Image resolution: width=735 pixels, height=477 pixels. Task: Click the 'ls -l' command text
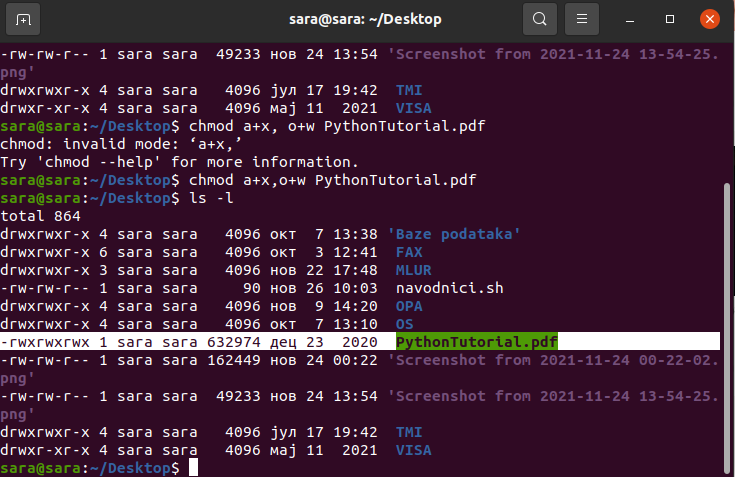(211, 198)
